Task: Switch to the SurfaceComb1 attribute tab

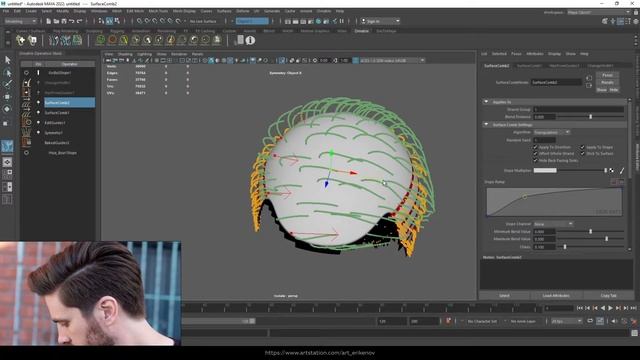Action: click(529, 65)
